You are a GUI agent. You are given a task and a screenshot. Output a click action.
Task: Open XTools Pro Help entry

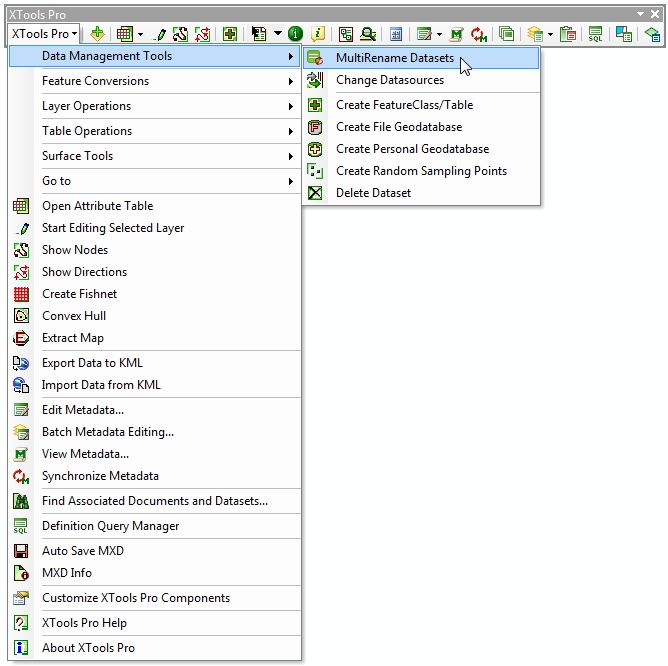click(155, 623)
